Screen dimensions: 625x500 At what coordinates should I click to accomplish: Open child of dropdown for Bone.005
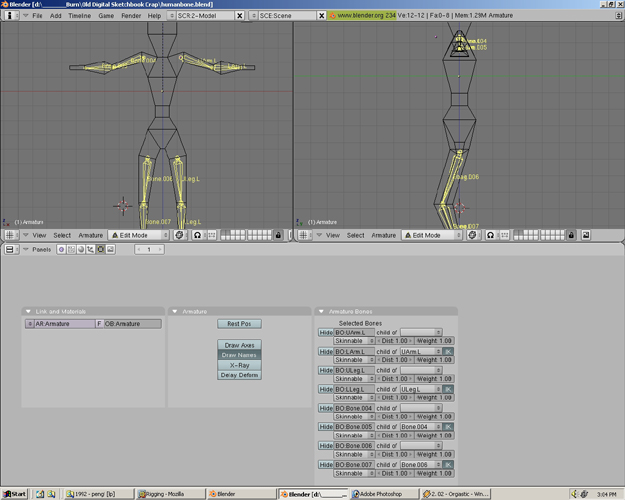click(421, 427)
